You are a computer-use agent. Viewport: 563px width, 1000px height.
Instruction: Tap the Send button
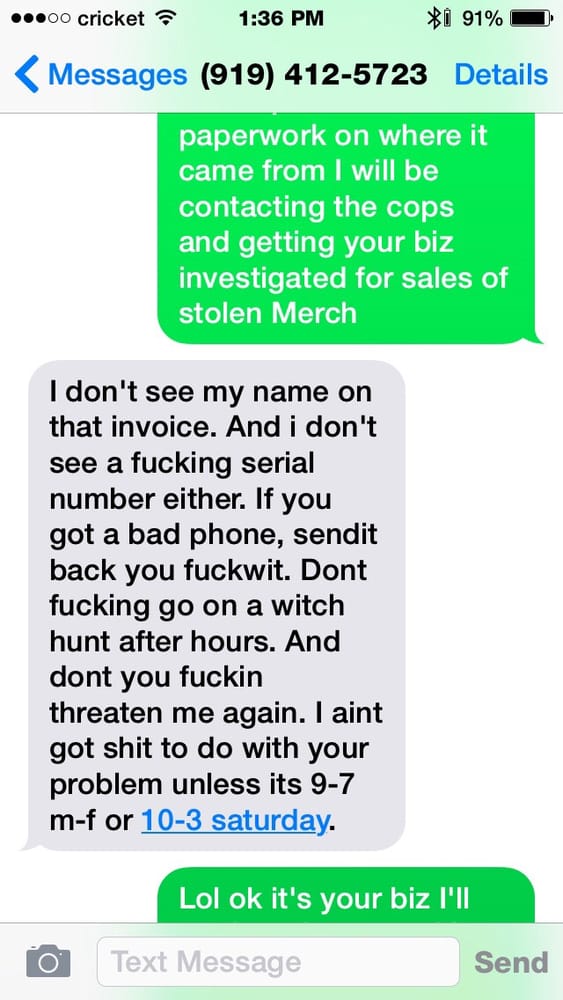[511, 962]
